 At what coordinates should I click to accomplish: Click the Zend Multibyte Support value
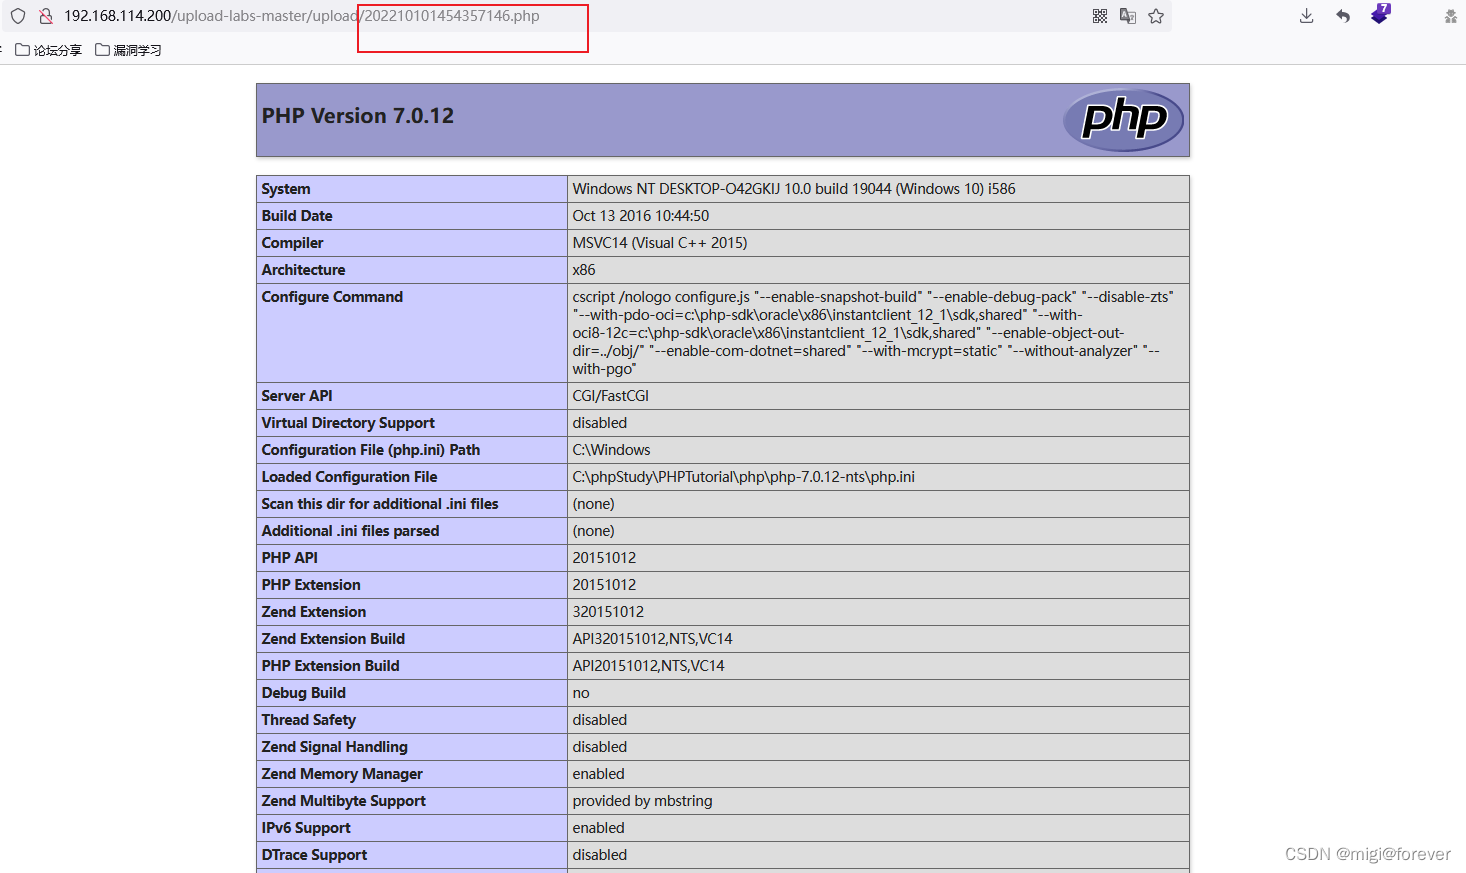[x=642, y=801]
